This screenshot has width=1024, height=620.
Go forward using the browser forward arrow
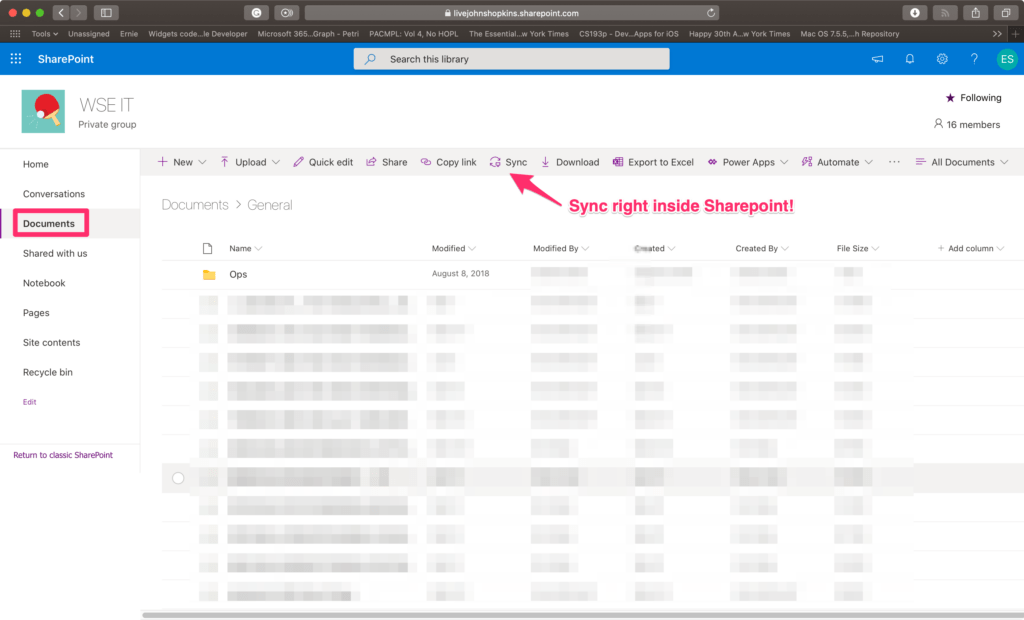tap(78, 12)
